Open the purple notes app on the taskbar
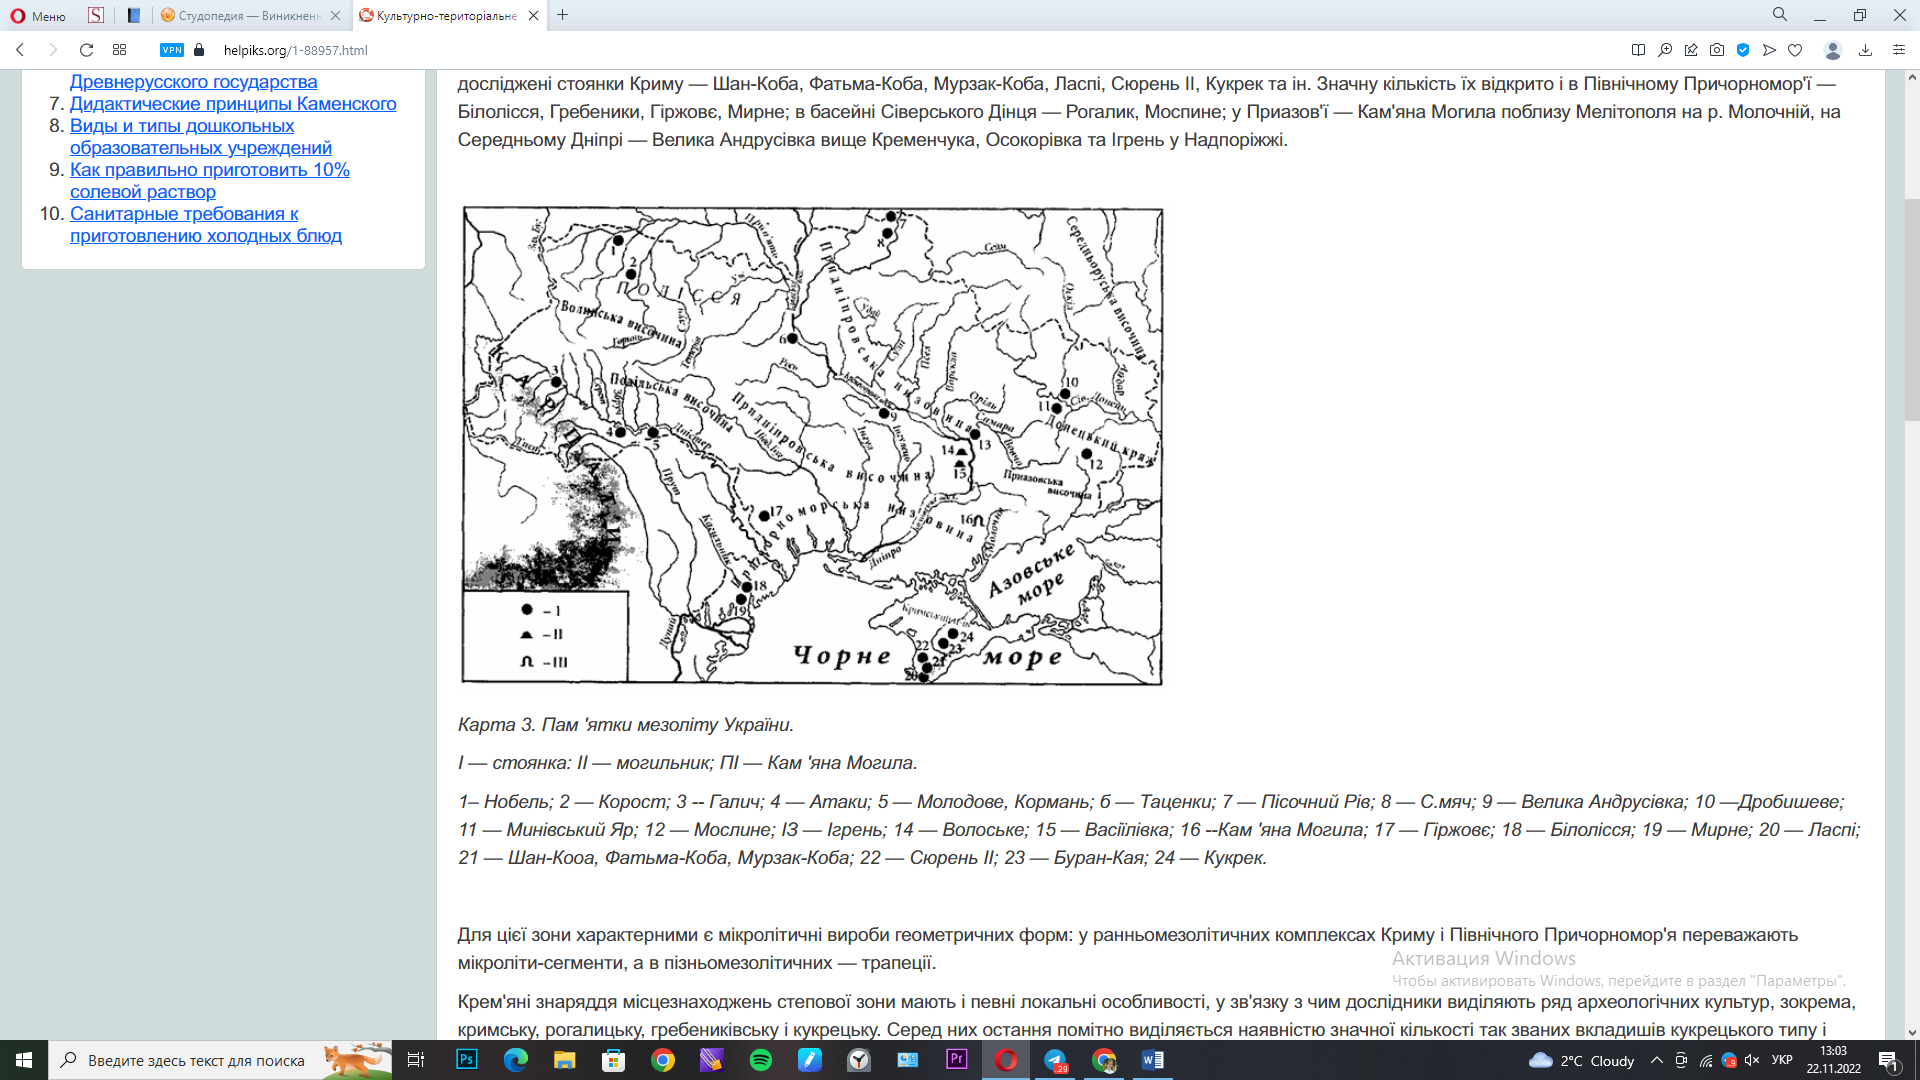Image resolution: width=1920 pixels, height=1080 pixels. point(711,1060)
